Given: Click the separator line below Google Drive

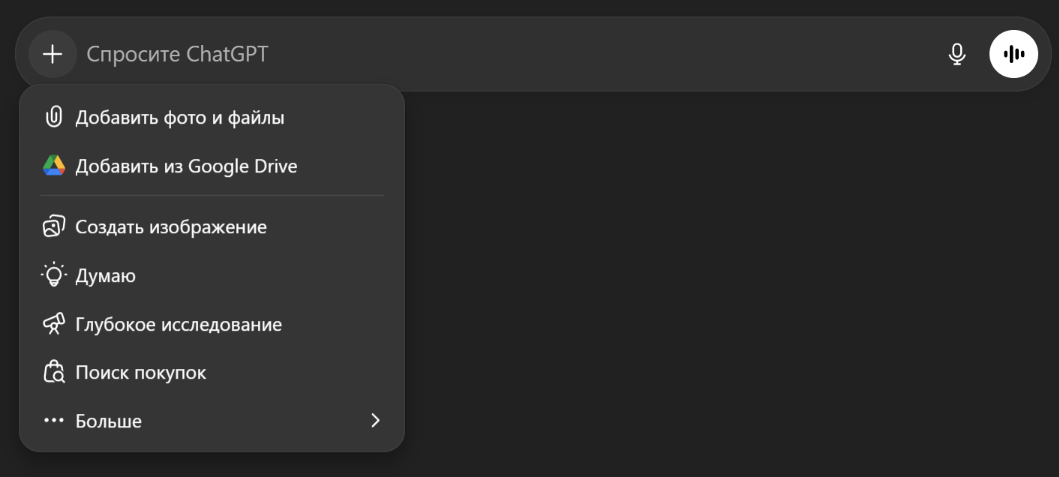Looking at the screenshot, I should (212, 196).
